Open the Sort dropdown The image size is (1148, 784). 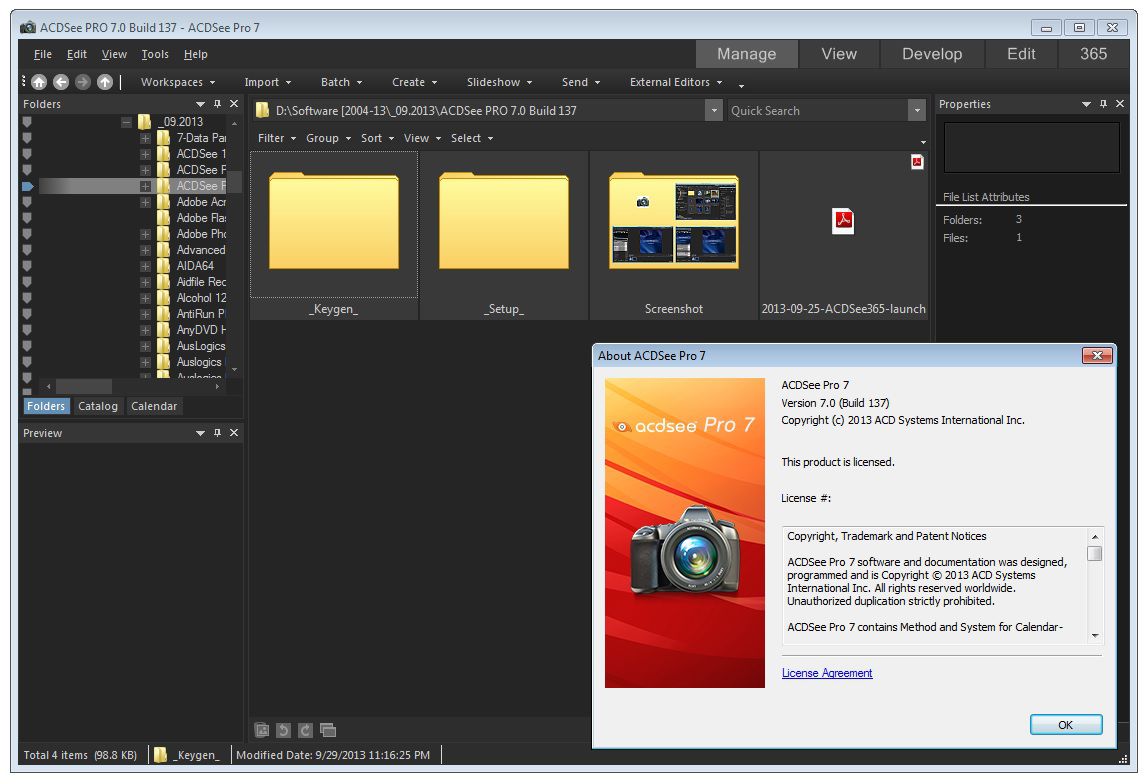click(377, 138)
